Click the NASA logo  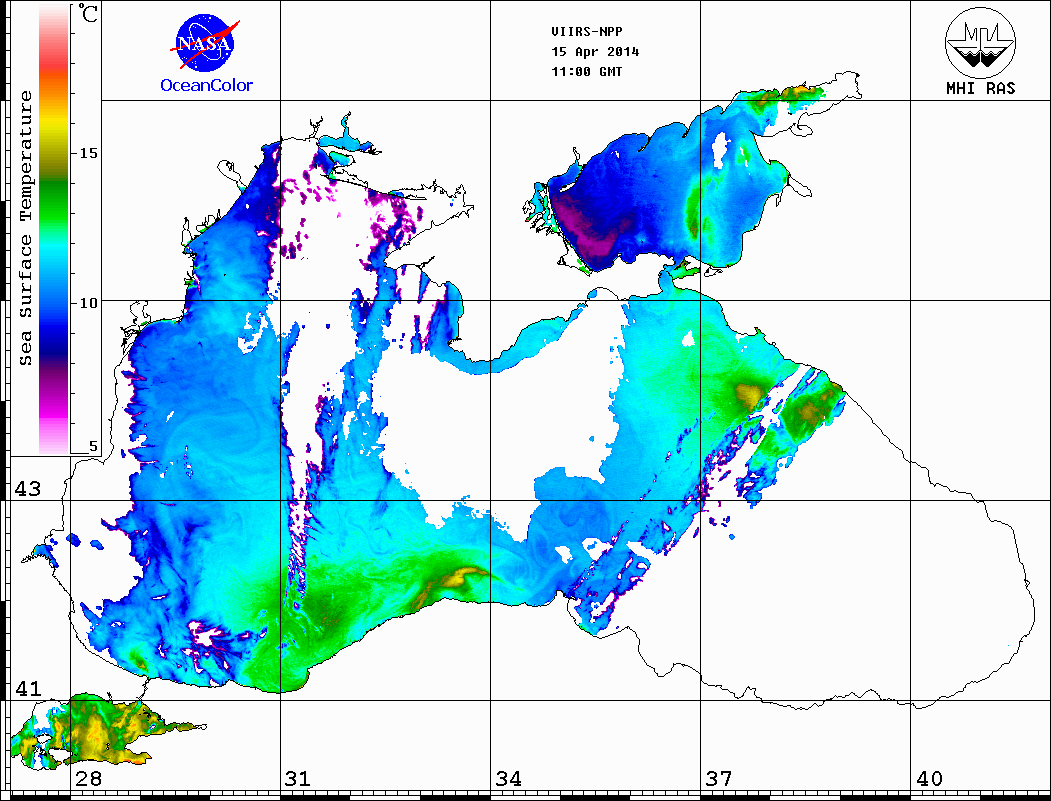tap(204, 44)
